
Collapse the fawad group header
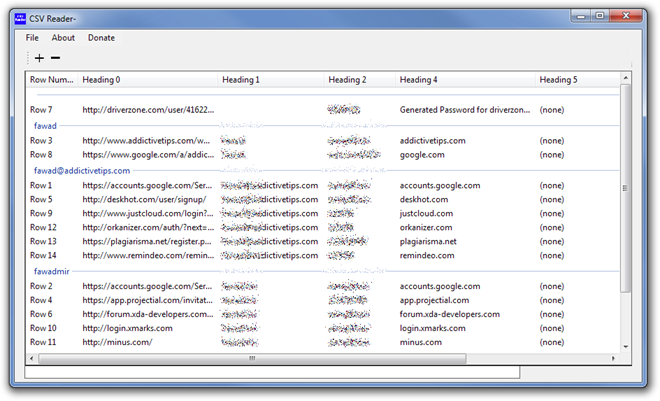click(x=45, y=126)
